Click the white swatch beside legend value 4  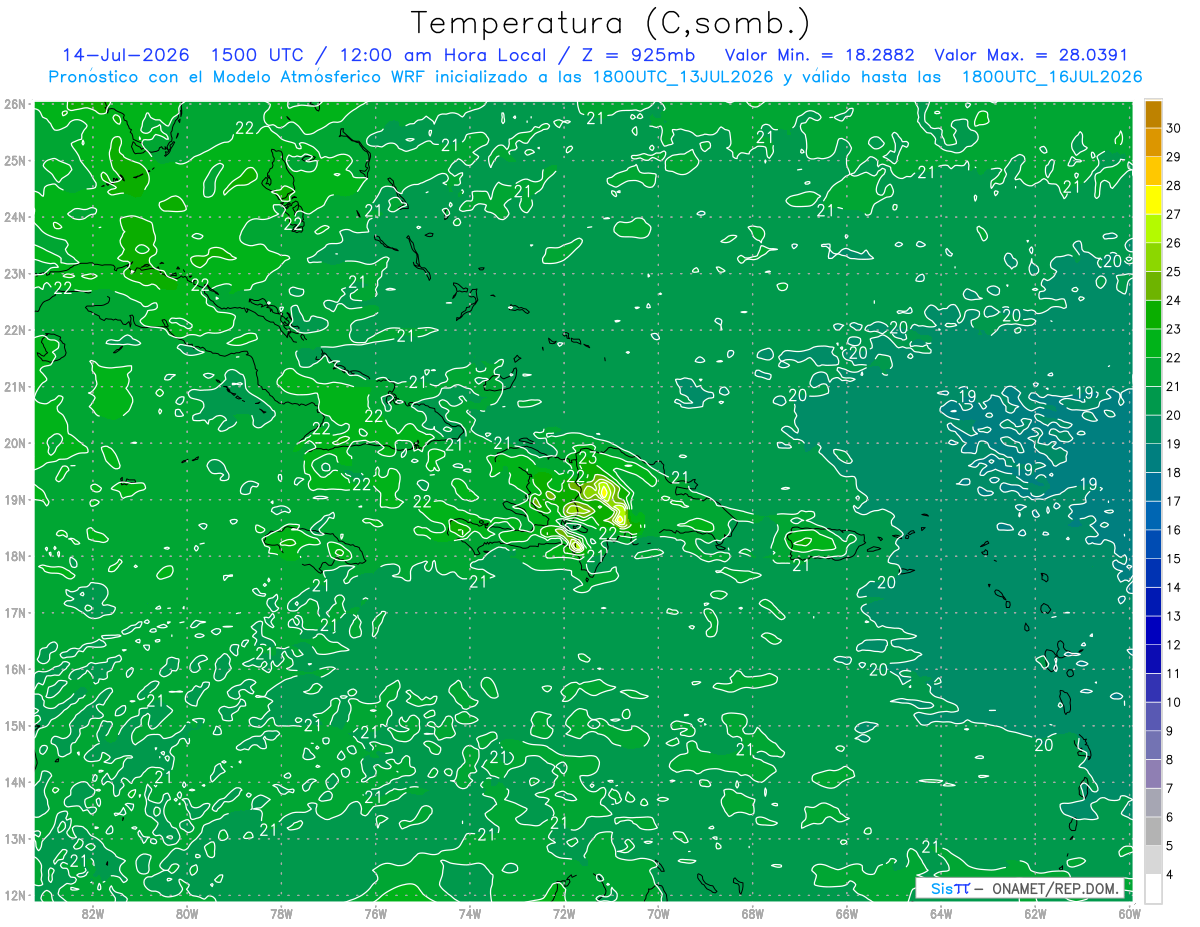click(x=1153, y=888)
